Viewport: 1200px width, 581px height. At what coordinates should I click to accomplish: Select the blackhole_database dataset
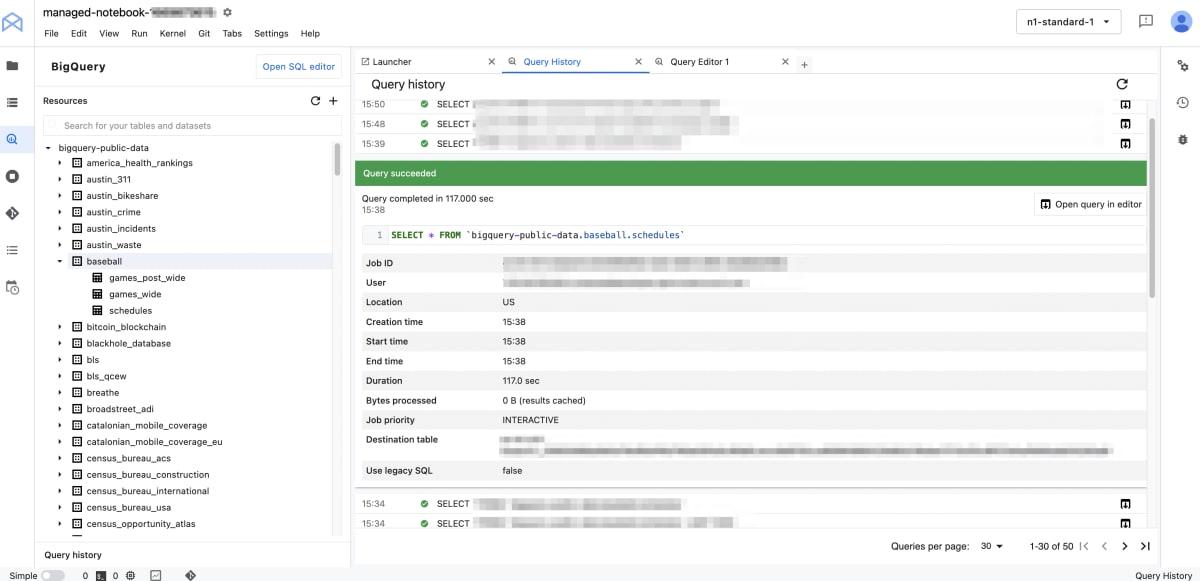[x=128, y=343]
